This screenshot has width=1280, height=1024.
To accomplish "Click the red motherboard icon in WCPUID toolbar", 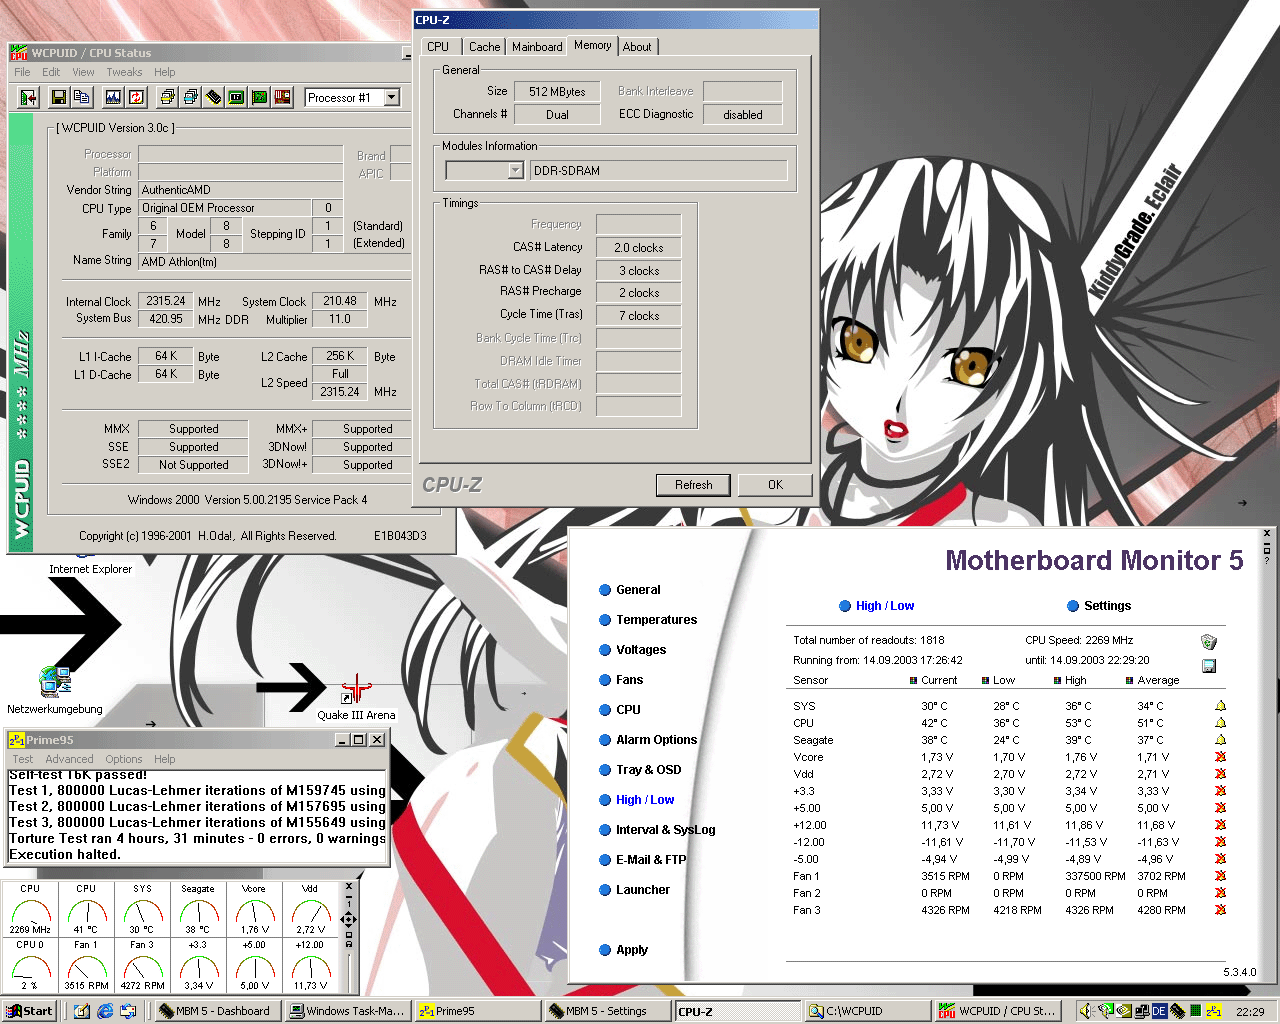I will tap(283, 97).
